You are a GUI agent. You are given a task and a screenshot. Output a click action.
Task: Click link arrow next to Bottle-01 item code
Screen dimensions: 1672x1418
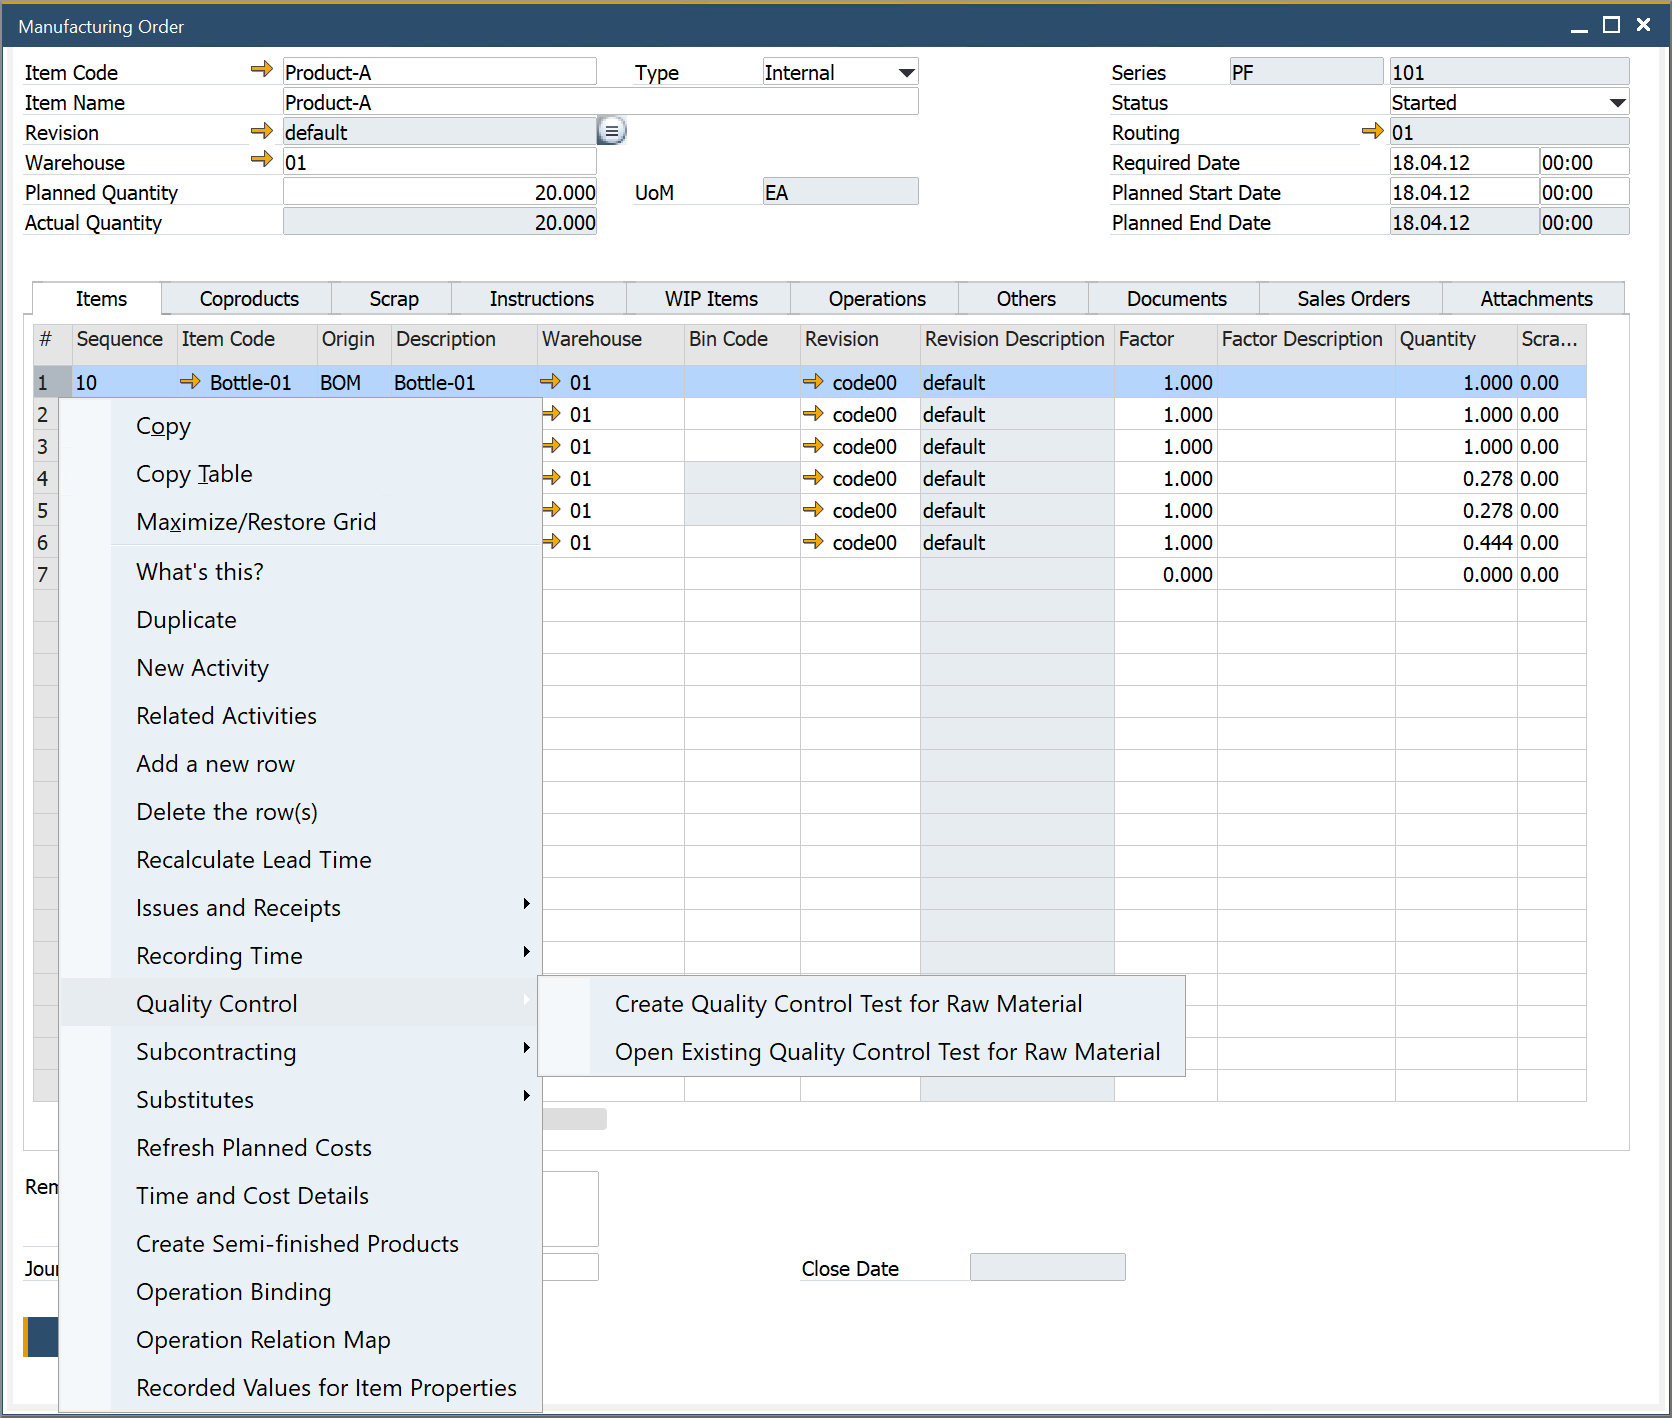(x=190, y=381)
